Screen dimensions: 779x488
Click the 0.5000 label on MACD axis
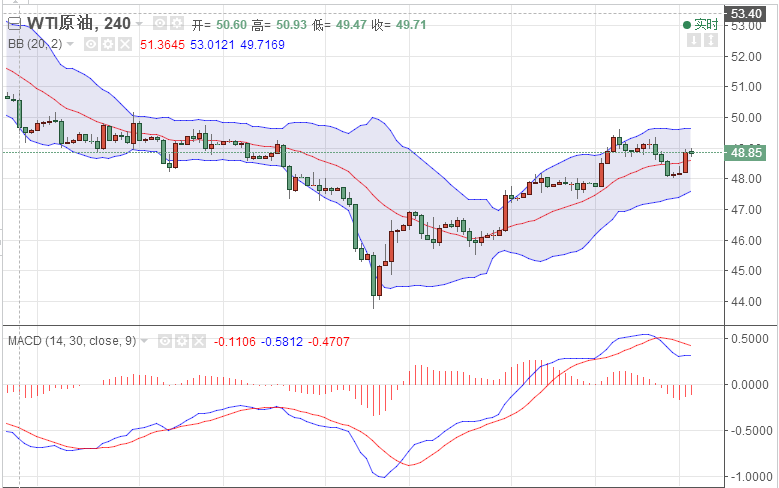pyautogui.click(x=750, y=339)
